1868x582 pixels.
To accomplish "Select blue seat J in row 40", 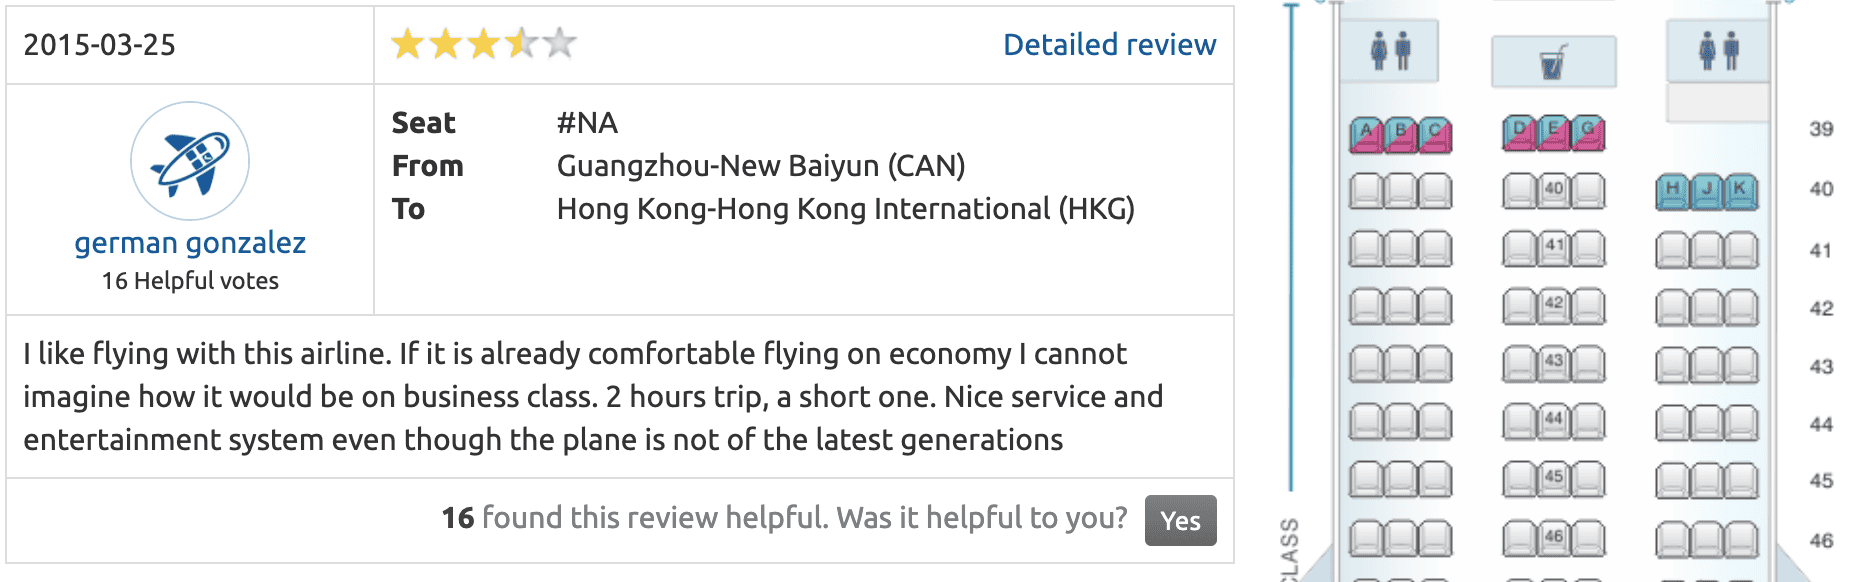I will point(1707,192).
